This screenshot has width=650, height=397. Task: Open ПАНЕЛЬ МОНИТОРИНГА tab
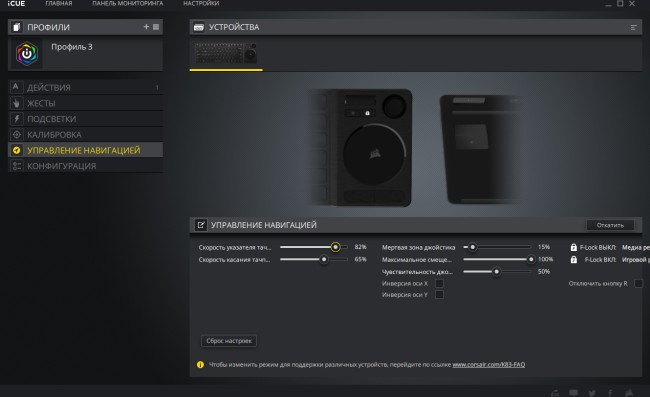coord(128,3)
